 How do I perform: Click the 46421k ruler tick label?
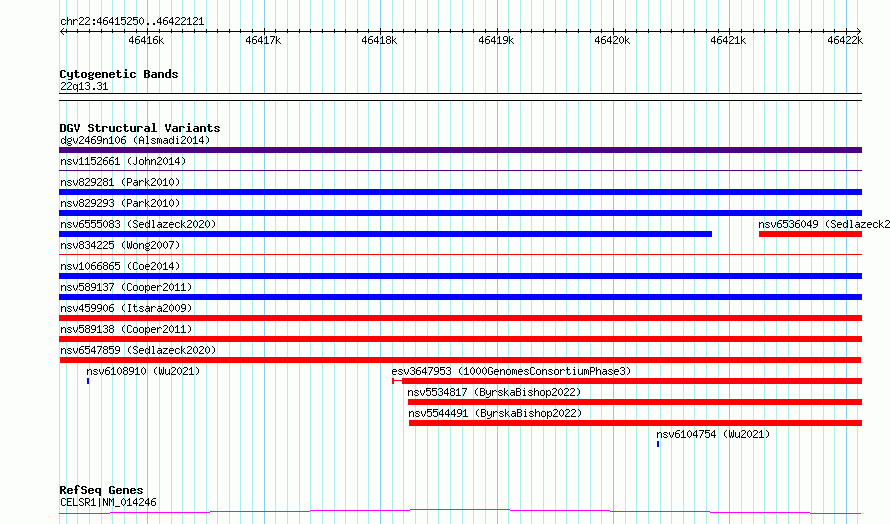click(728, 40)
